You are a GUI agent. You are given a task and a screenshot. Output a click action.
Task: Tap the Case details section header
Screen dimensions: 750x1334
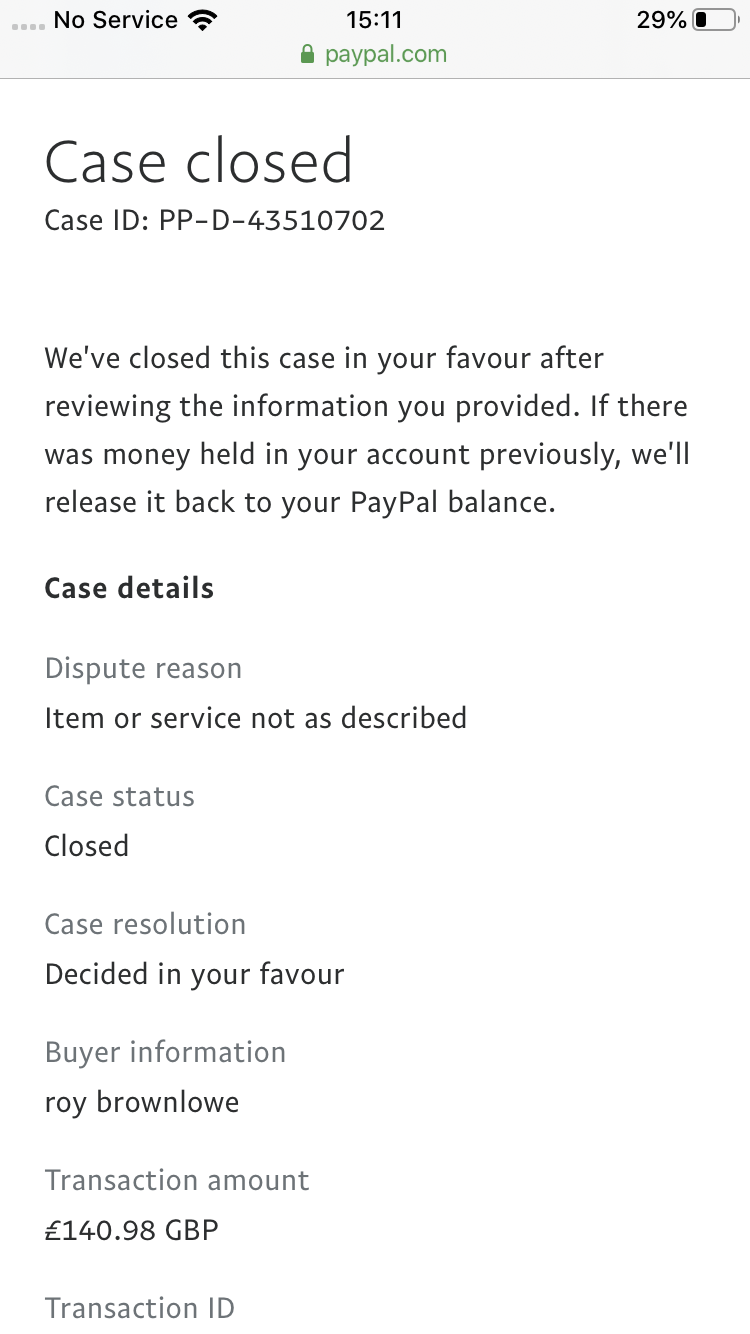[x=129, y=588]
